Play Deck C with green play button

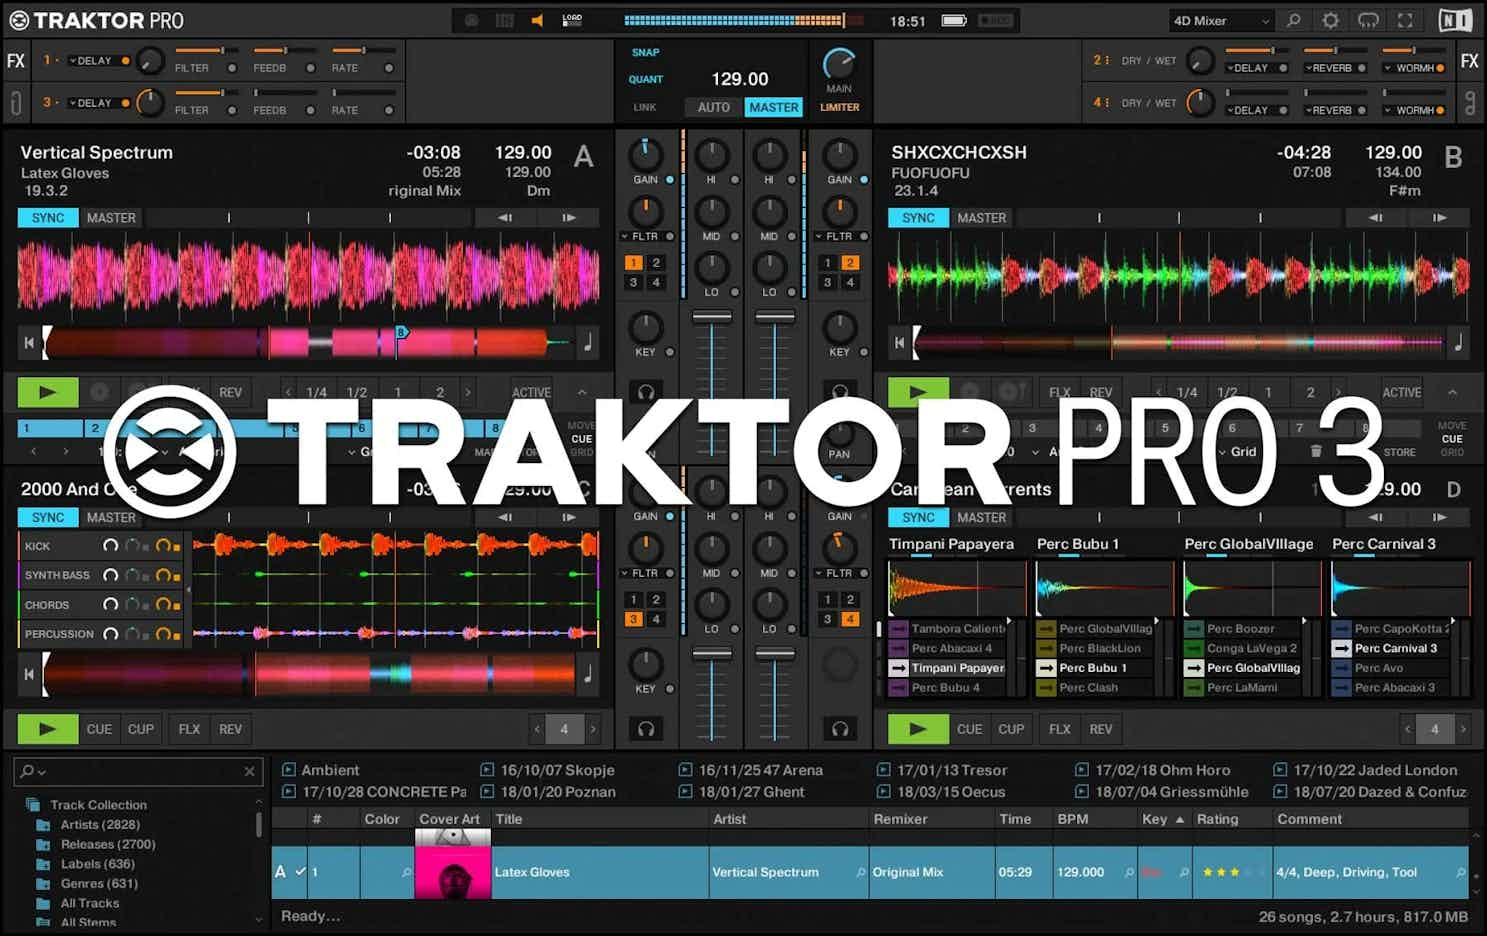coord(47,729)
